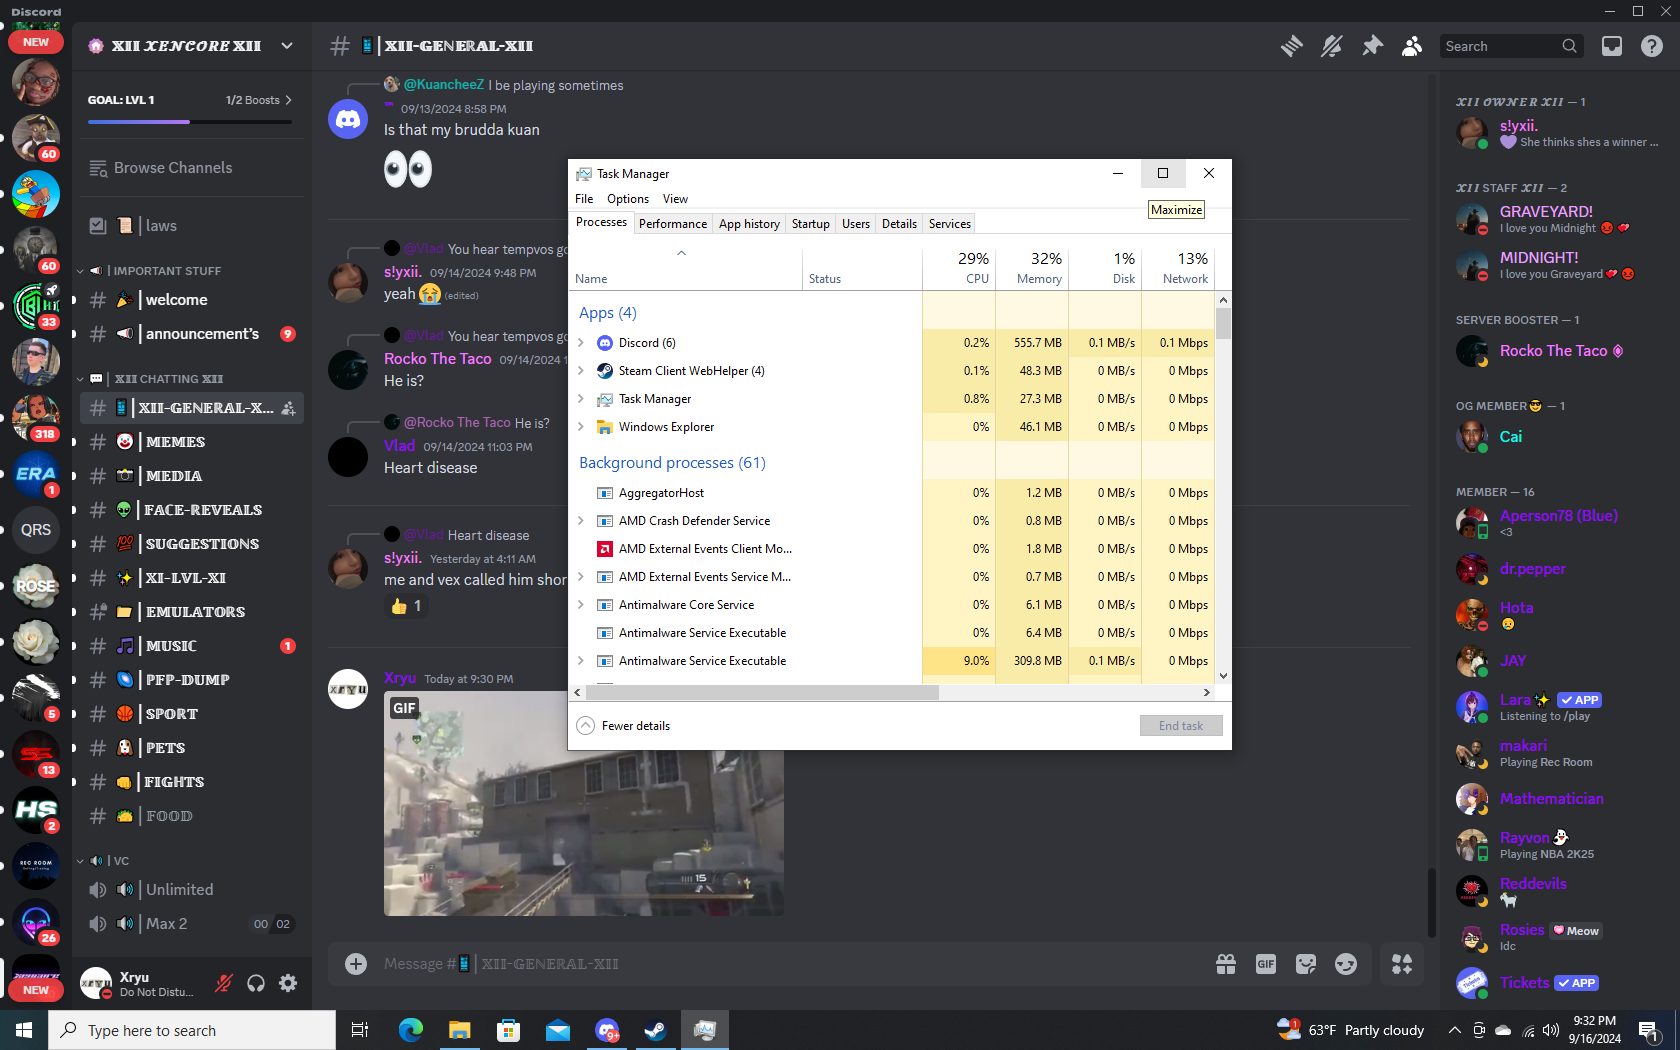Open the Discord inbox icon
Screen dimensions: 1680x1050
pyautogui.click(x=1612, y=46)
